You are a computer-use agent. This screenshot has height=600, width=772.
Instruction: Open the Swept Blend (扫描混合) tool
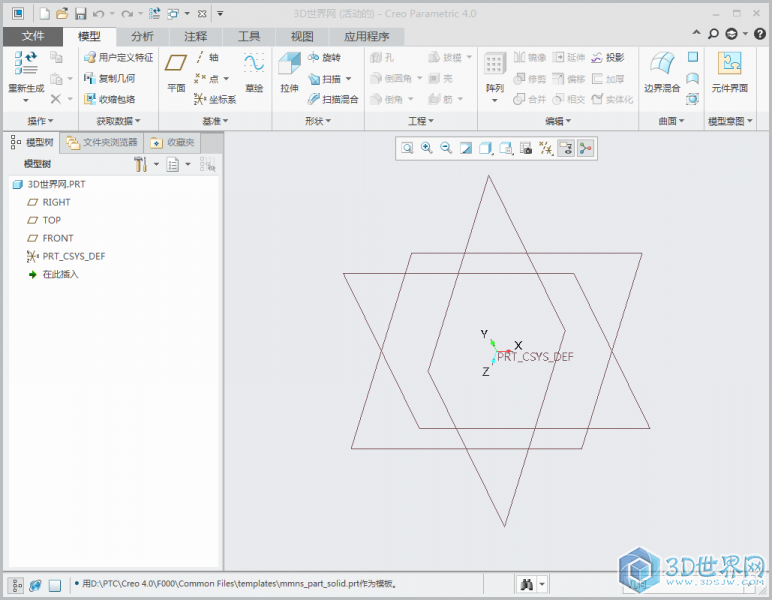(333, 99)
